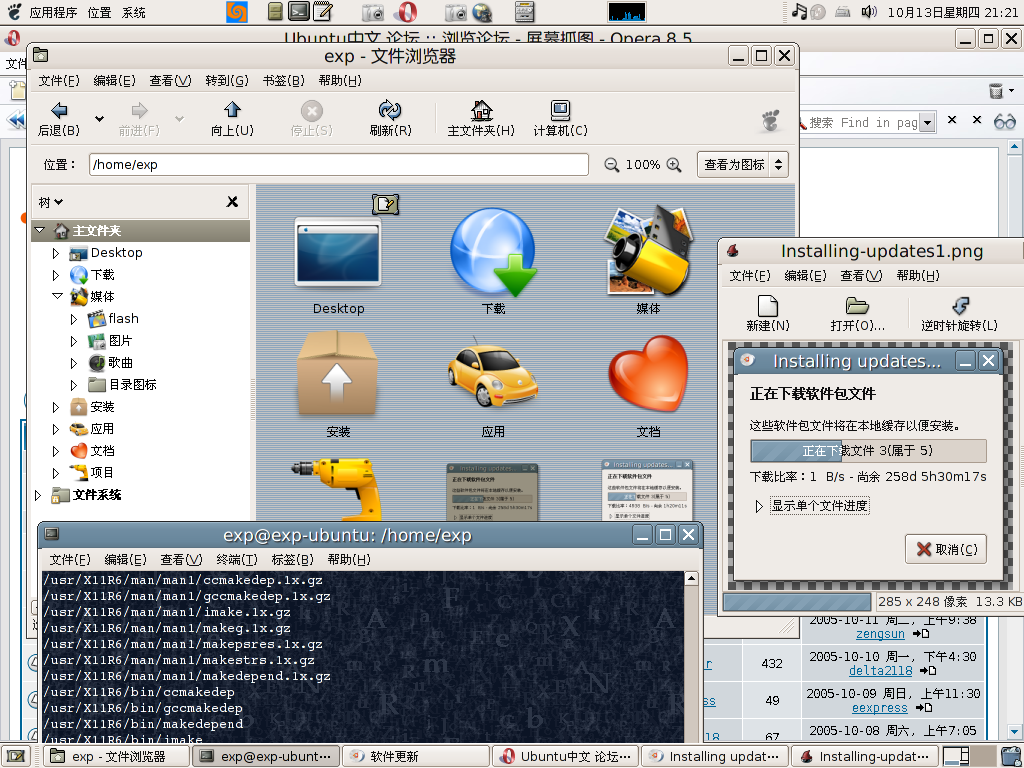
Task: Open the 标签 menu in the terminal window
Action: pos(293,560)
